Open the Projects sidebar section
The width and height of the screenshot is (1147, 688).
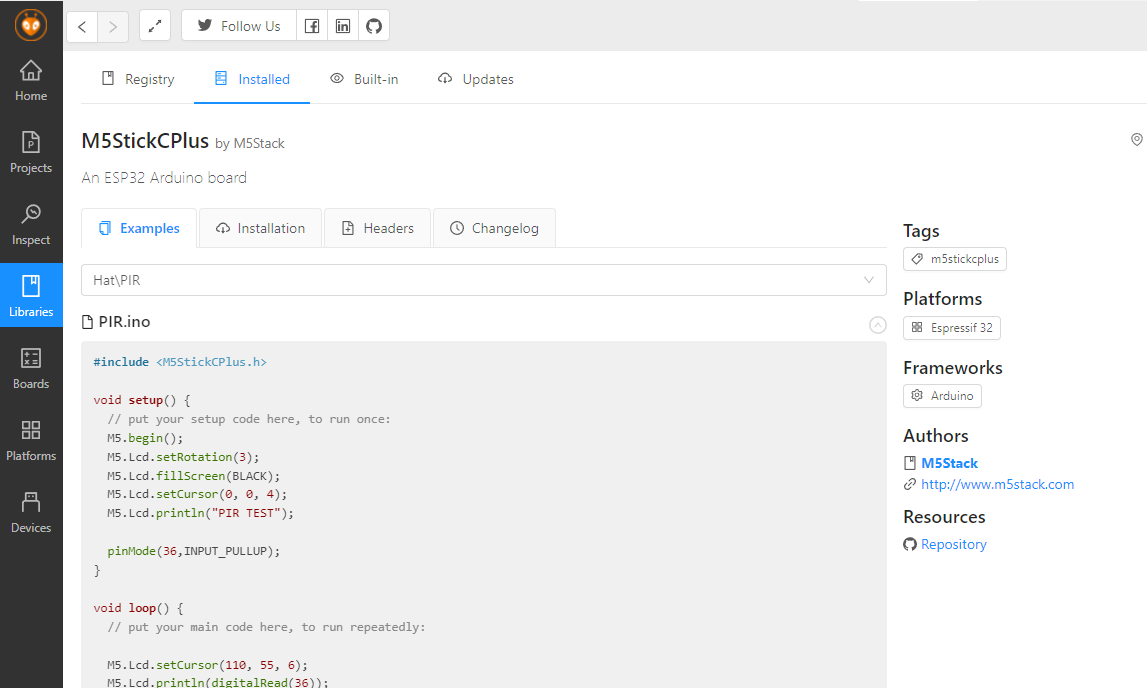(x=31, y=153)
